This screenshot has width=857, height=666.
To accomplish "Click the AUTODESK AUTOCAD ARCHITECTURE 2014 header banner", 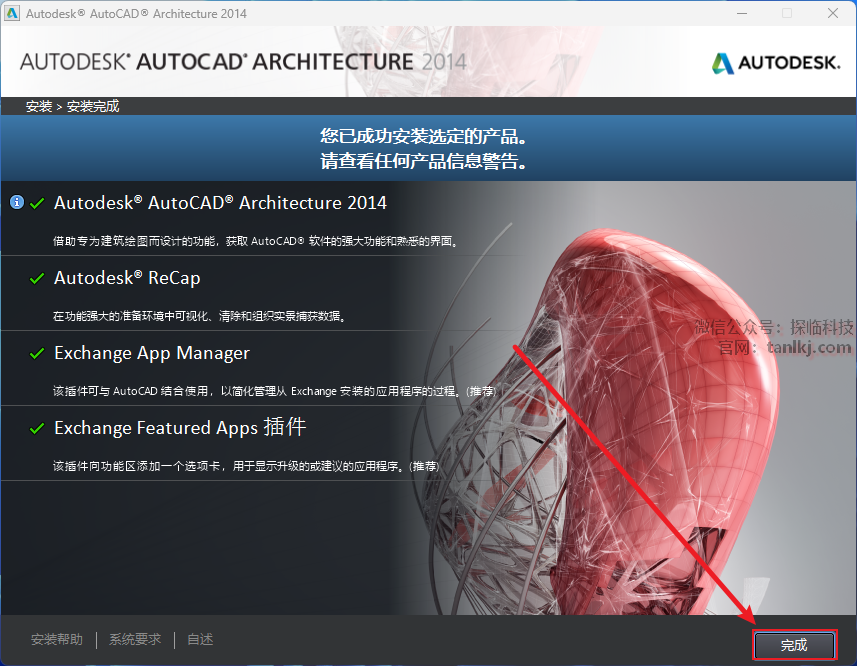I will coord(243,62).
